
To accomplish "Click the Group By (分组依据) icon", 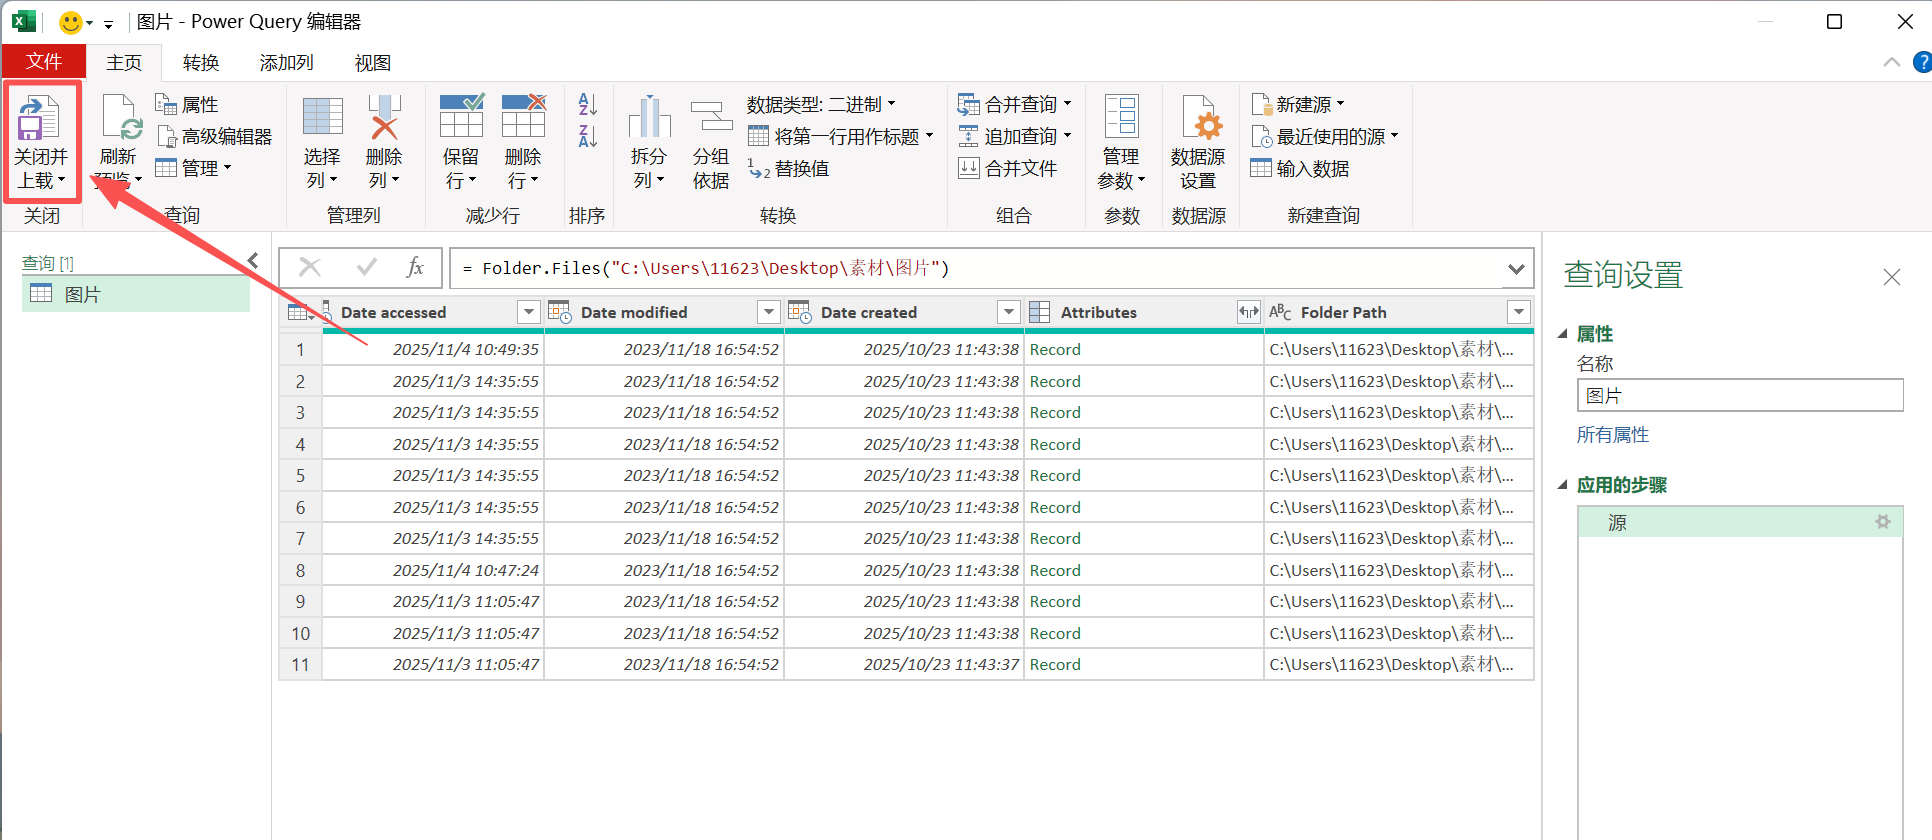I will (711, 116).
